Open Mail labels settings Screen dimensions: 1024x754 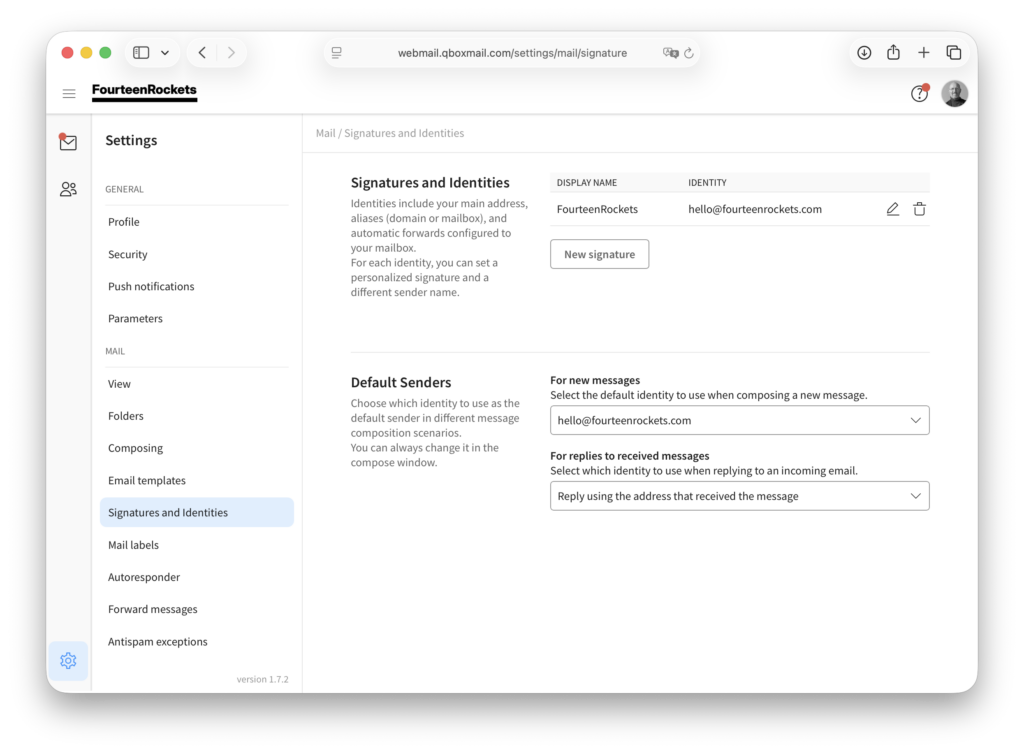click(x=197, y=545)
